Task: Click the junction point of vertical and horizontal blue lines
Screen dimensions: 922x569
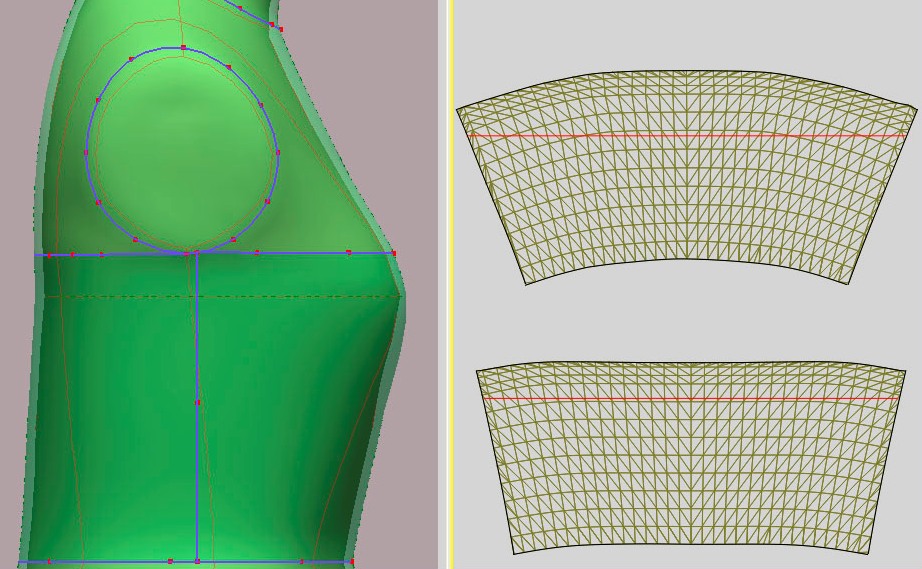Action: (197, 253)
